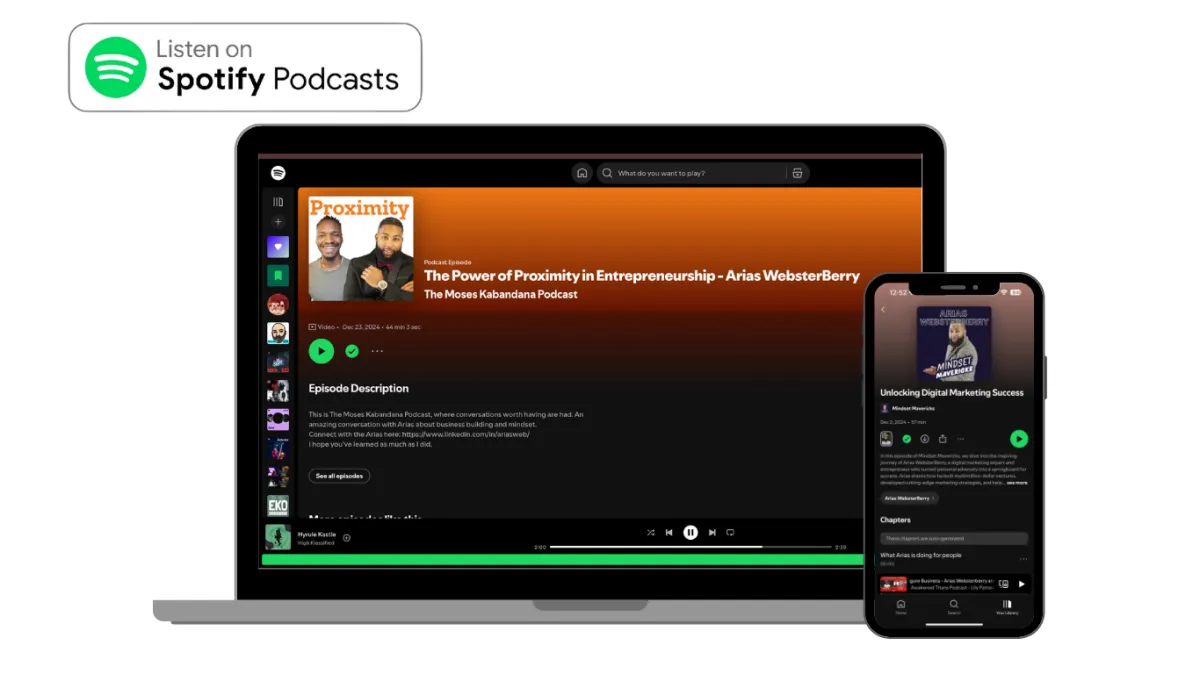Toggle the saved checkmark next to the laptop play button
The image size is (1200, 674).
pos(352,351)
